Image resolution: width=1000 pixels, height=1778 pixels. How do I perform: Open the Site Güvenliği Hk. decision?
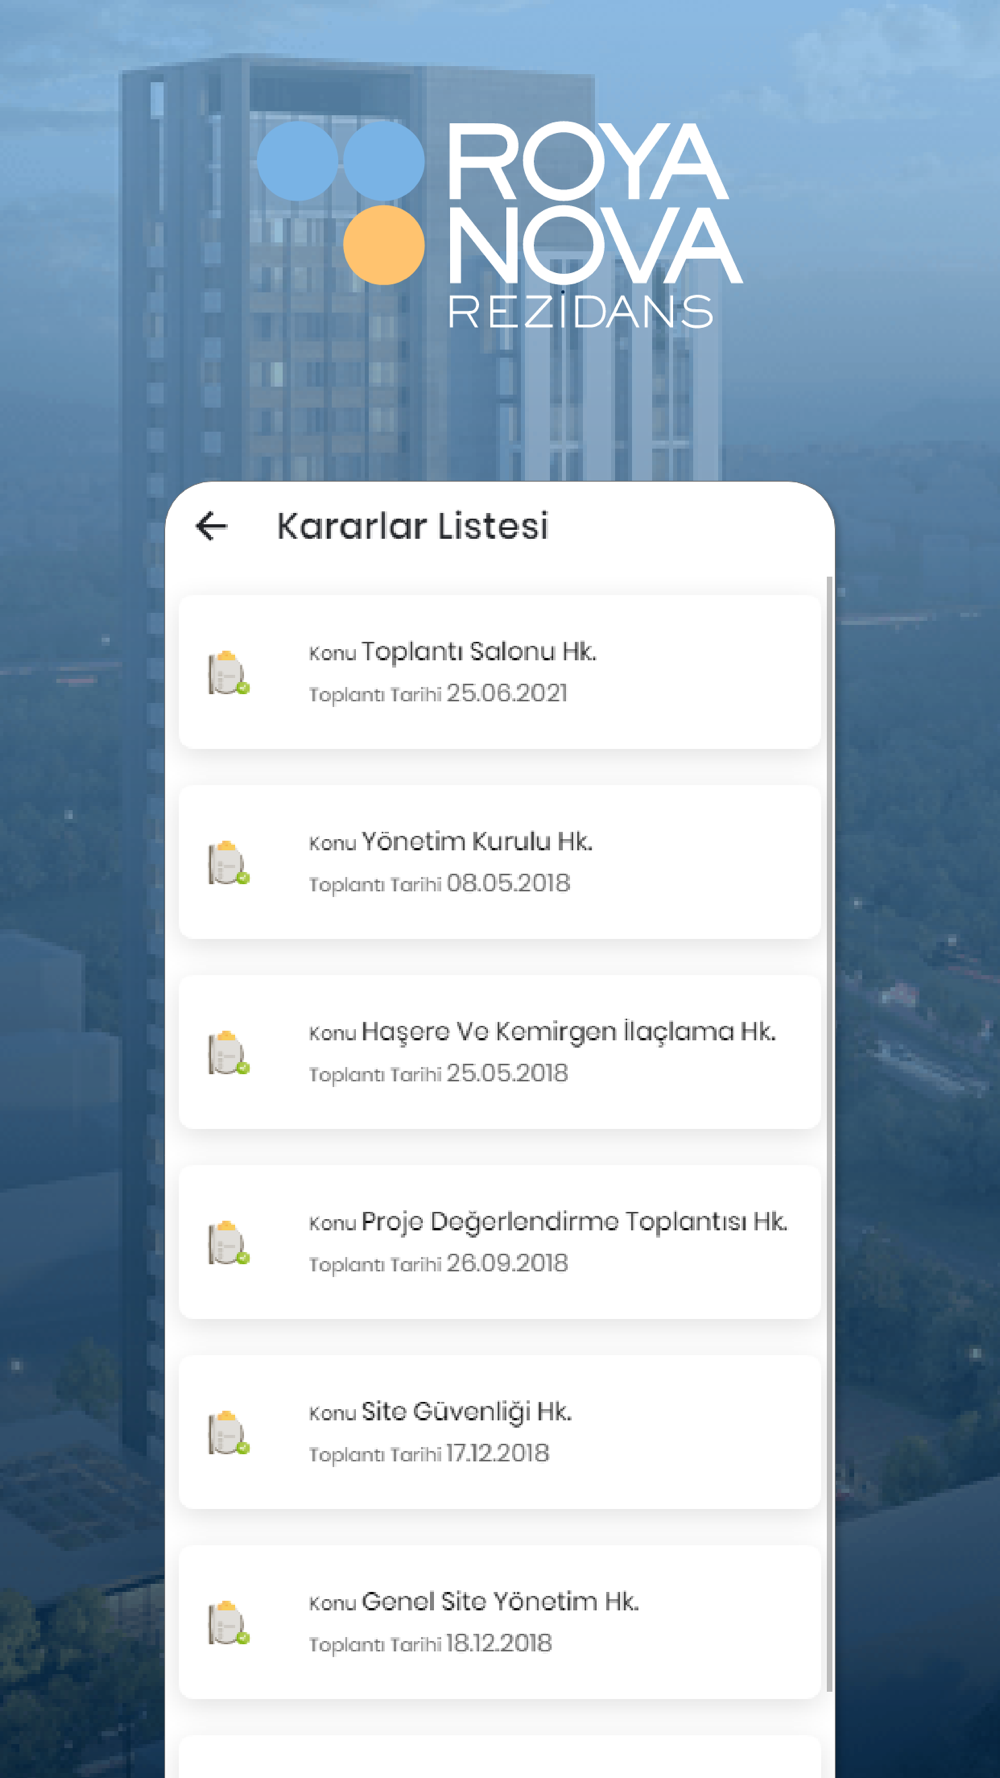point(499,1432)
